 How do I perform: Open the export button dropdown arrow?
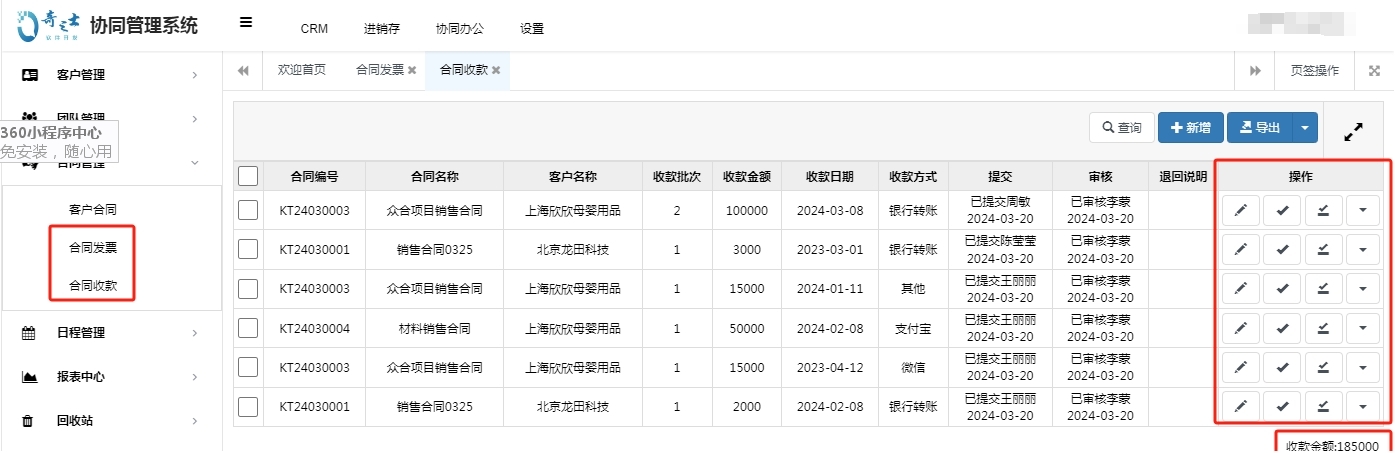pos(1305,128)
